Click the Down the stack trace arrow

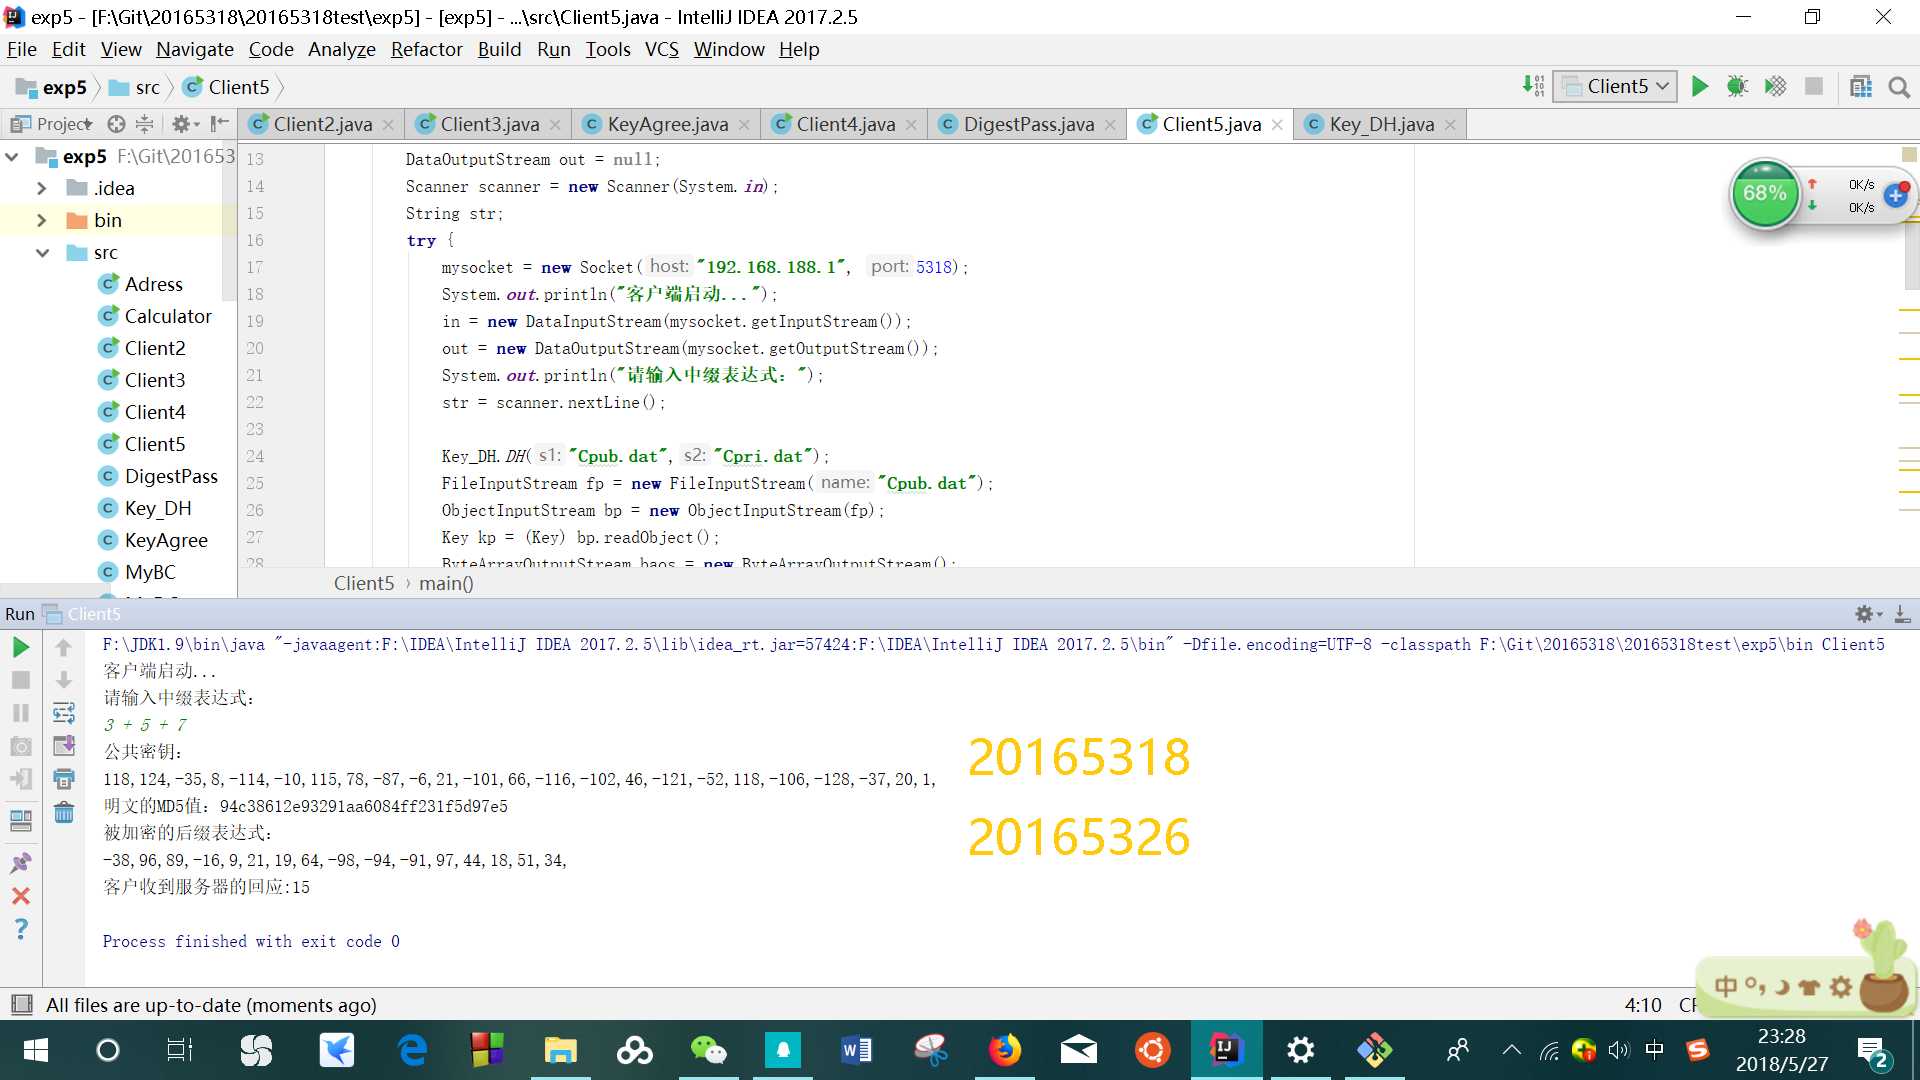pos(64,680)
